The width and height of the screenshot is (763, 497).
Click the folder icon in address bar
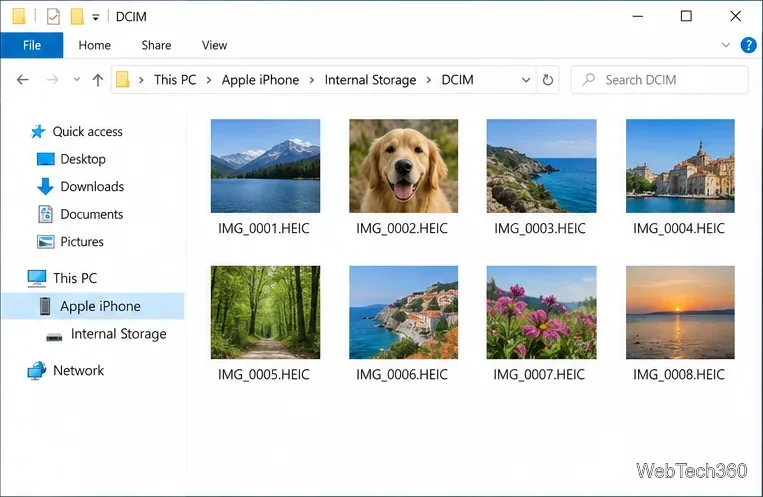(123, 79)
